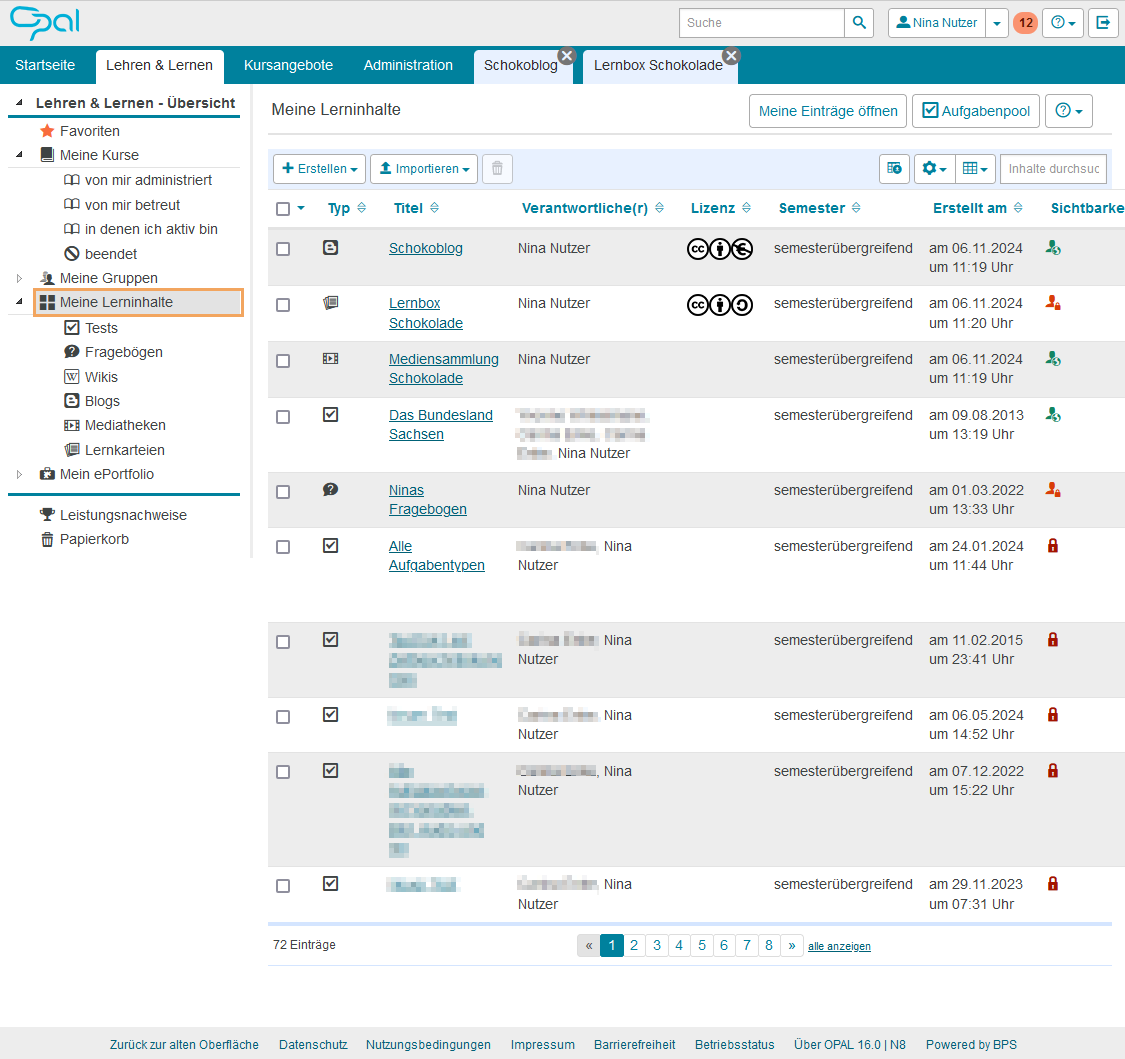Image resolution: width=1125 pixels, height=1059 pixels.
Task: Expand the Mein ePortfolio tree node
Action: click(19, 474)
